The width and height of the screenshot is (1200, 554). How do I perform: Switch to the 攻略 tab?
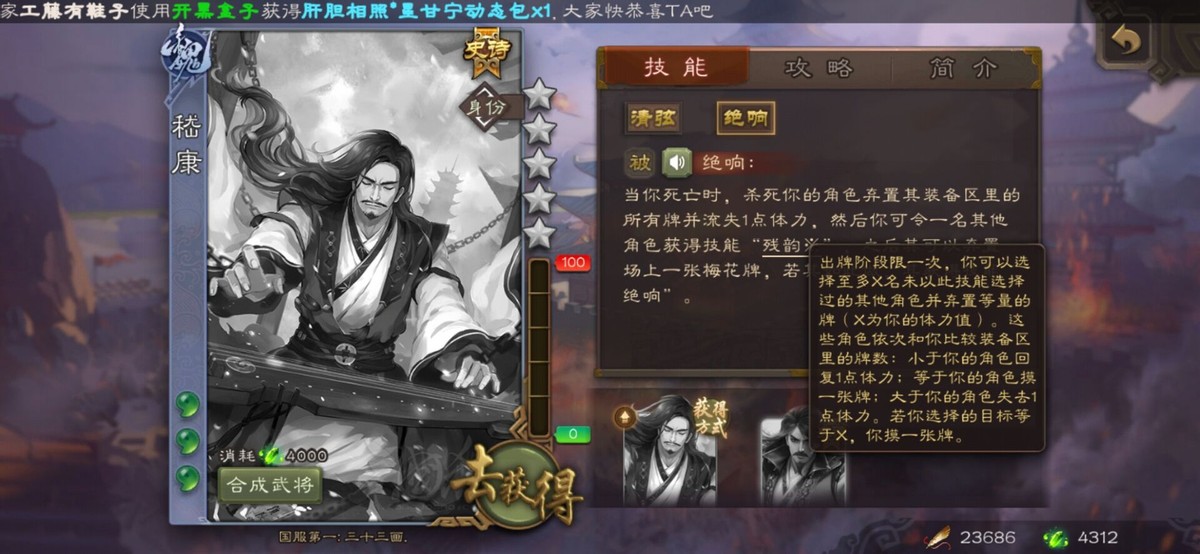[819, 67]
